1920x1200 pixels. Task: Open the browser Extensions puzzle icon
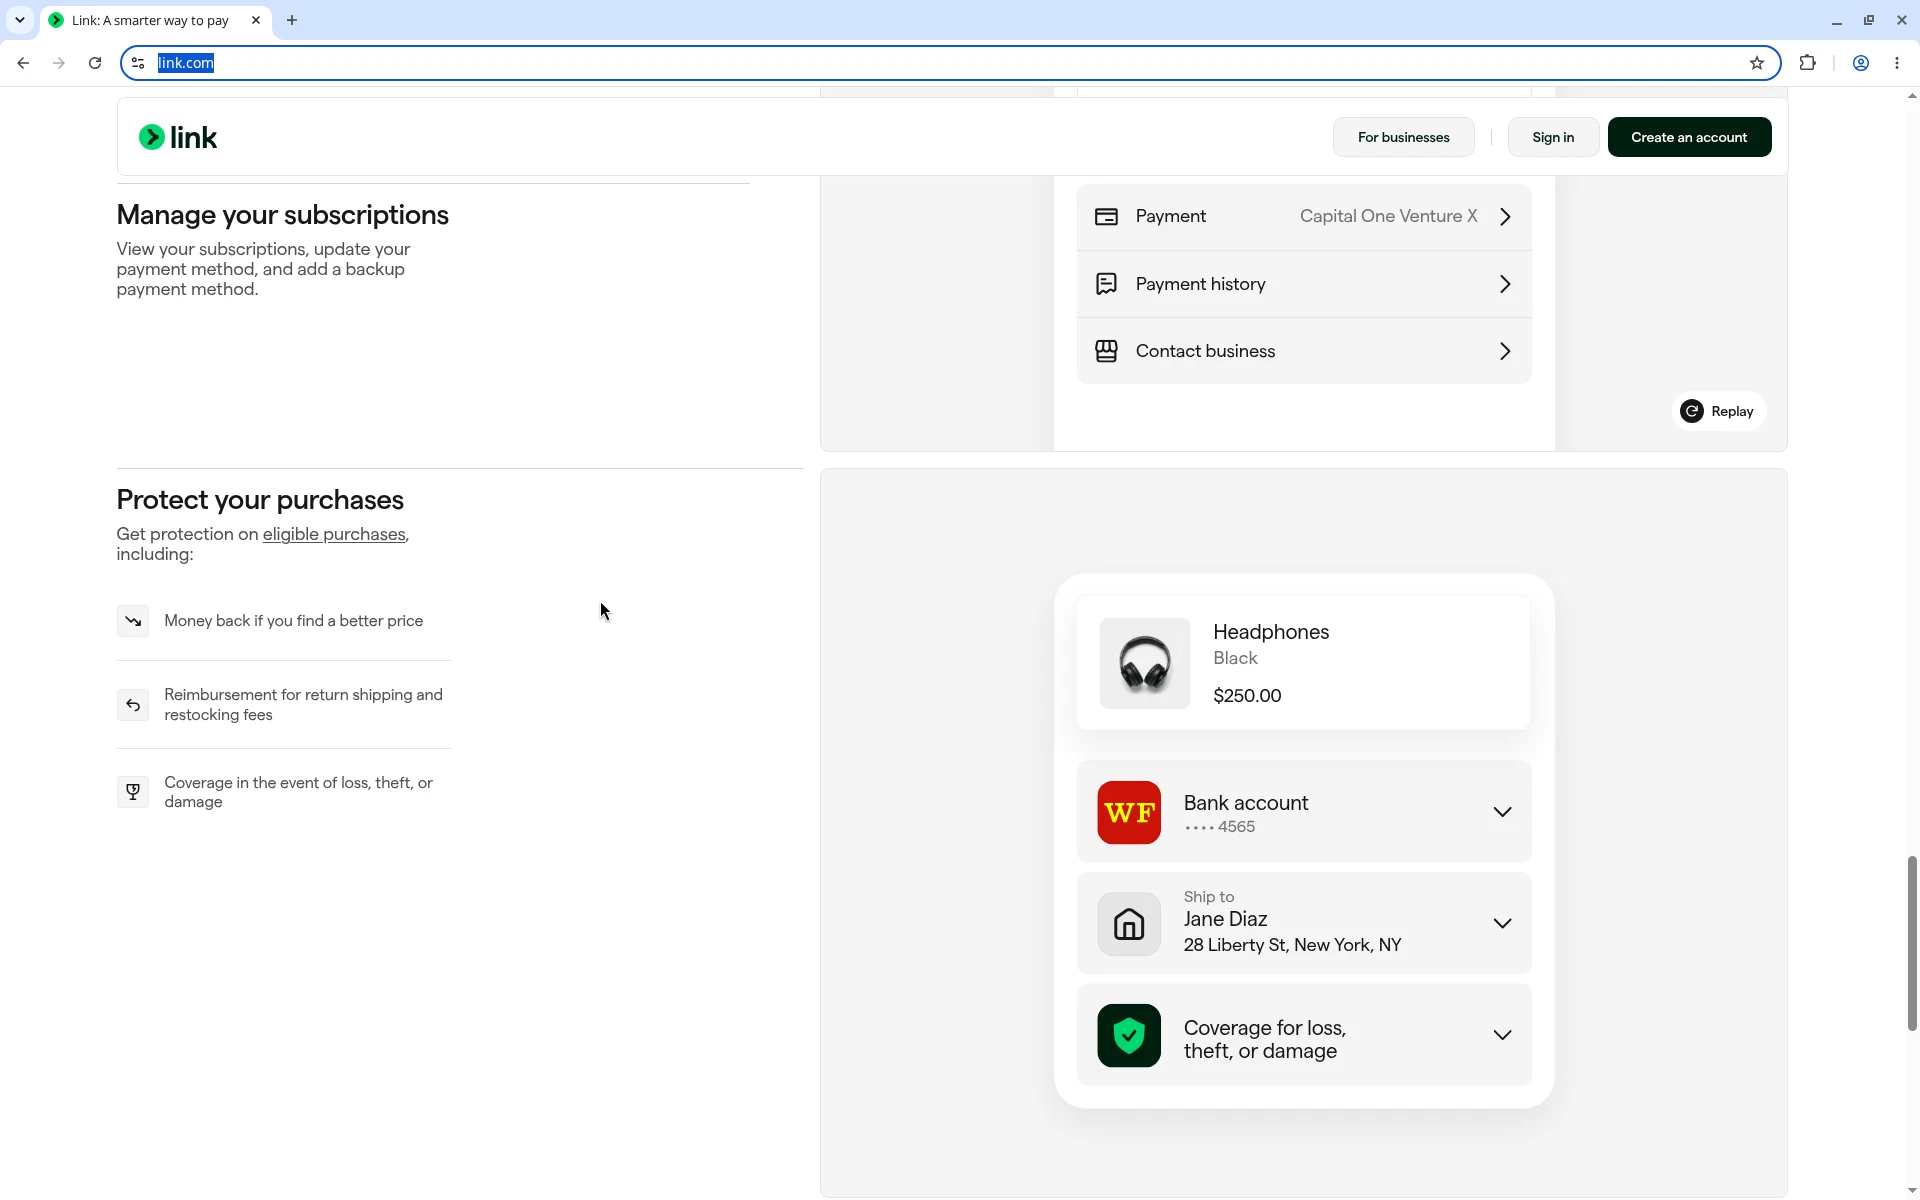[1807, 63]
